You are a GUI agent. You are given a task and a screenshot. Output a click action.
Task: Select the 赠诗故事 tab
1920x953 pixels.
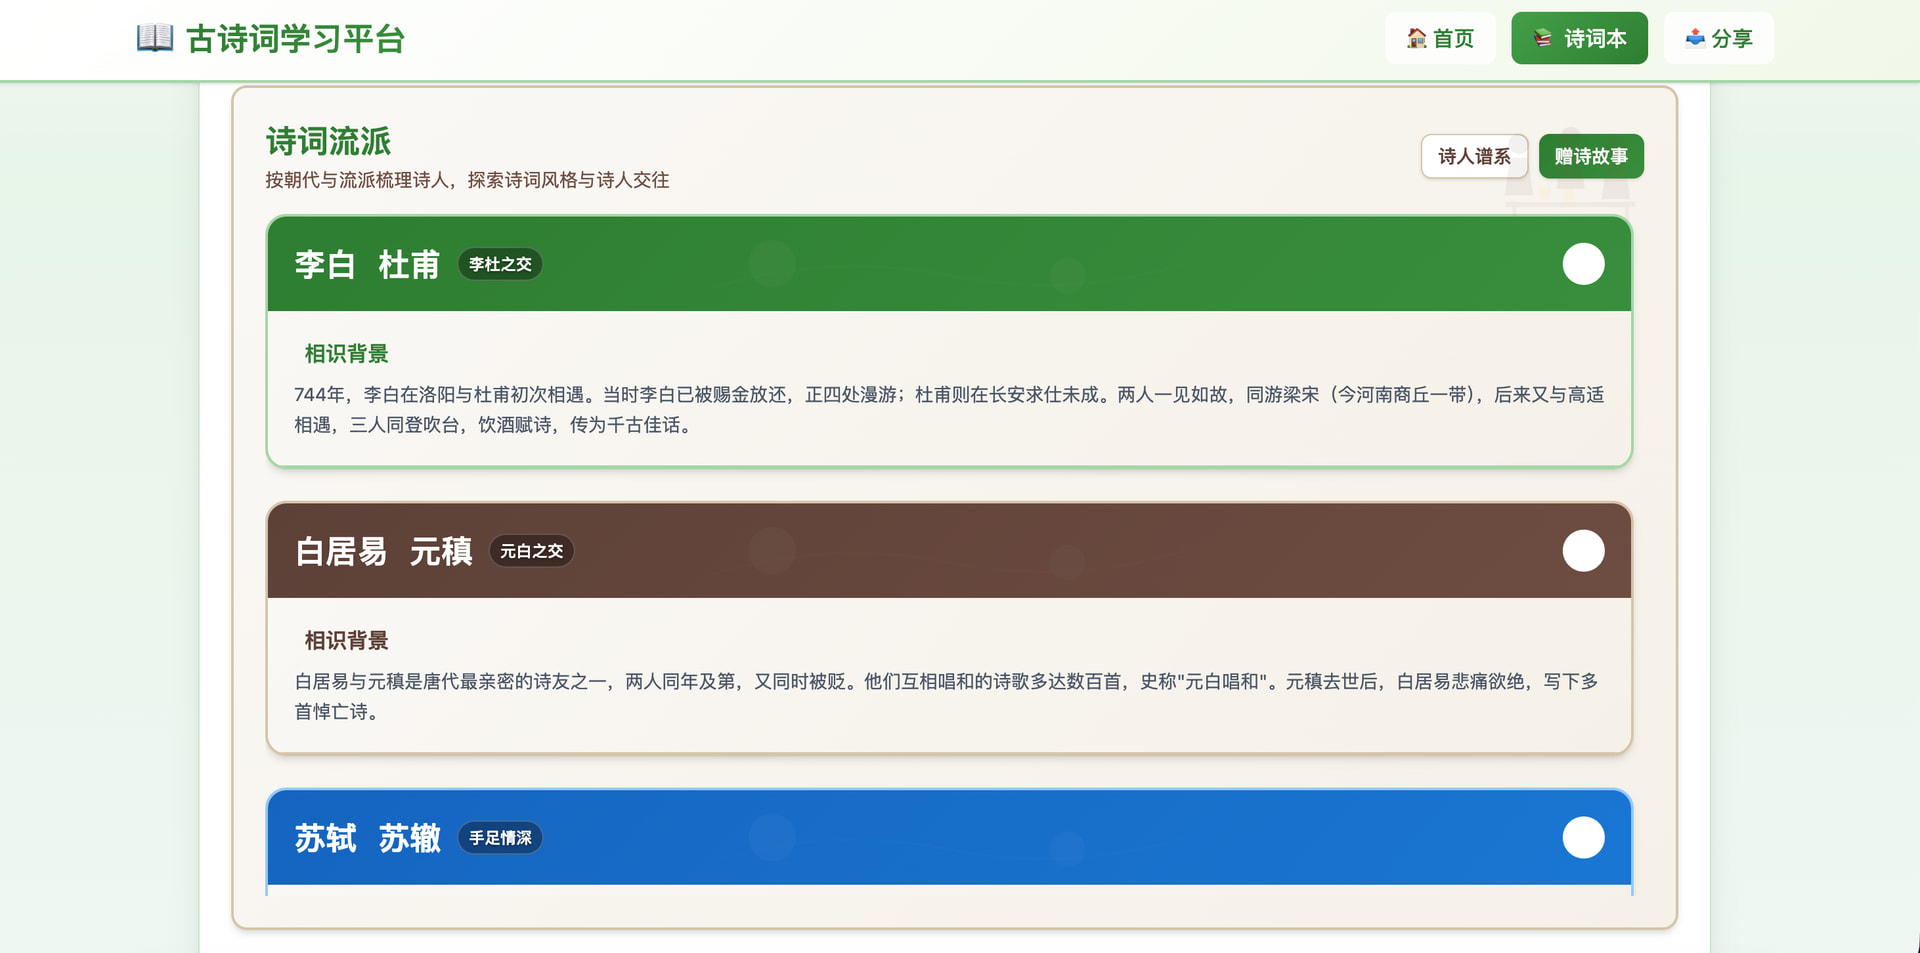point(1591,156)
